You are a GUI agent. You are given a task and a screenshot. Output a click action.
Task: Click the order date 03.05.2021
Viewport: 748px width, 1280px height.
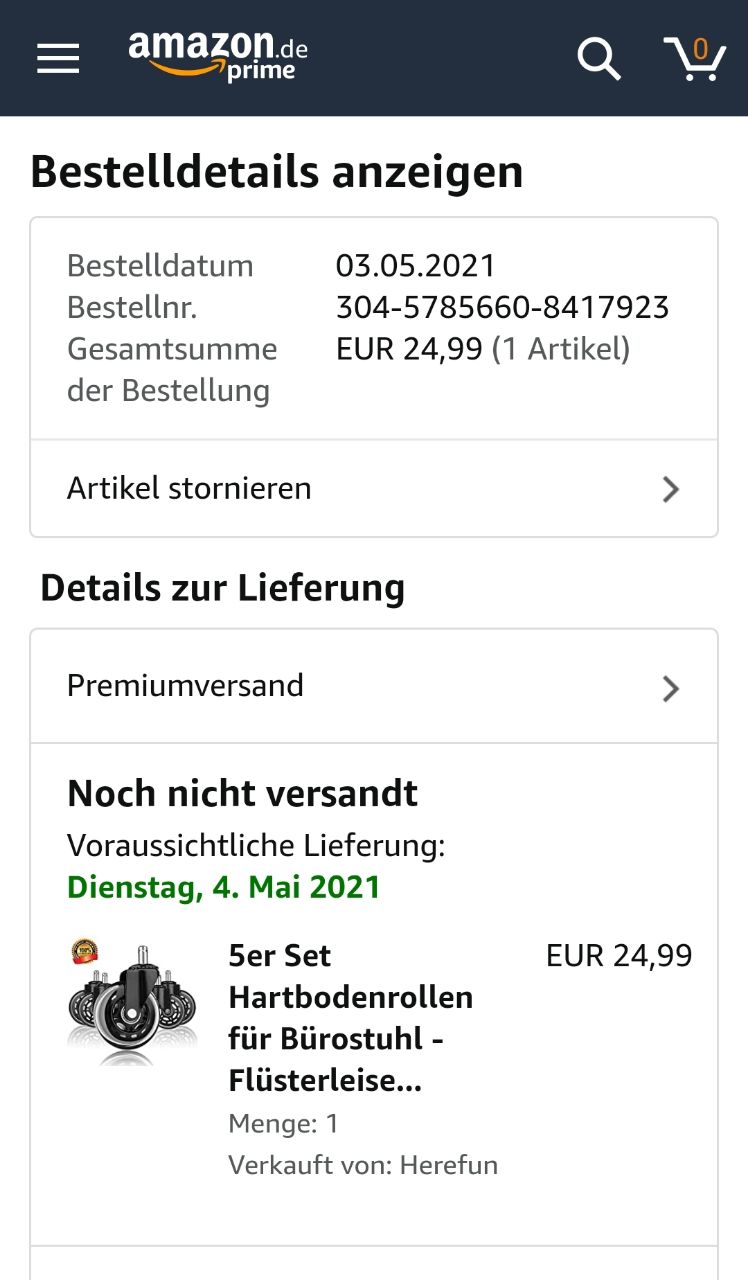click(x=415, y=266)
